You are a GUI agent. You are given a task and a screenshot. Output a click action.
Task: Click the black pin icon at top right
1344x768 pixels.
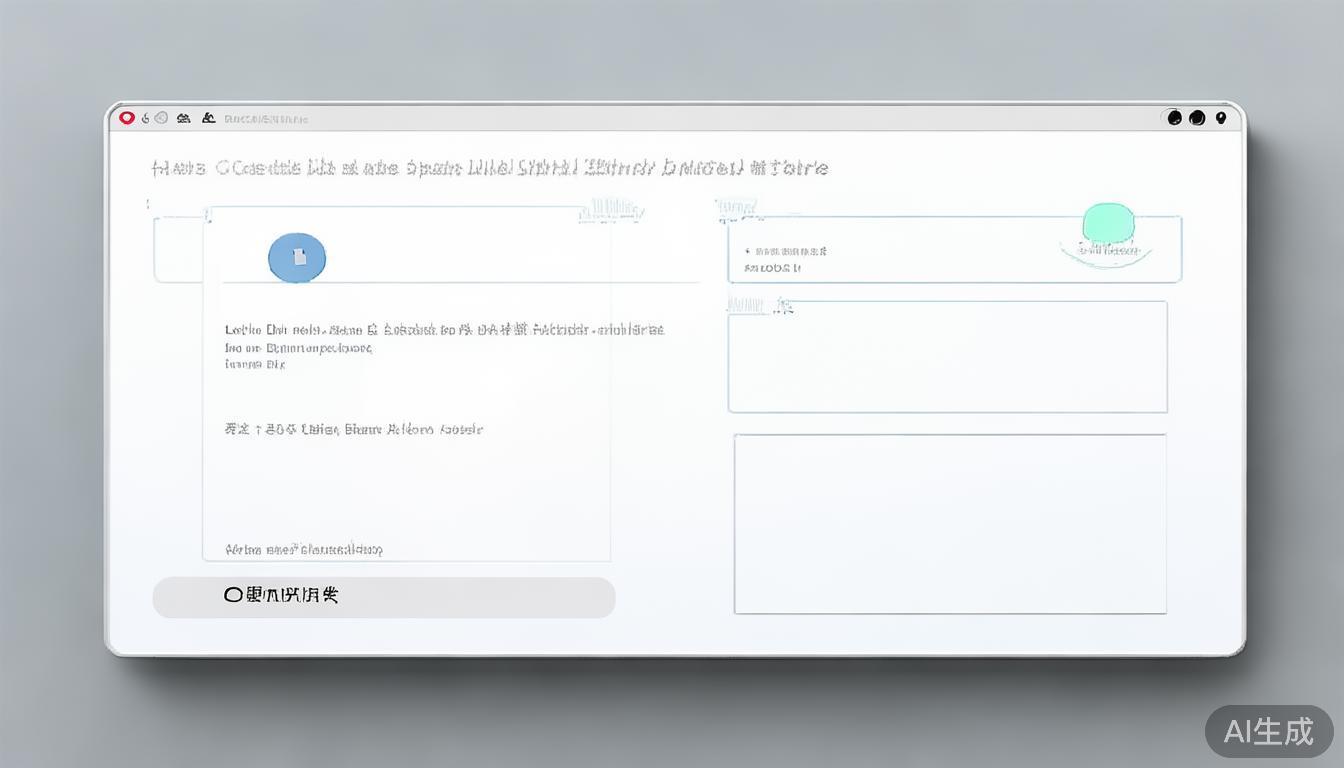(1221, 118)
